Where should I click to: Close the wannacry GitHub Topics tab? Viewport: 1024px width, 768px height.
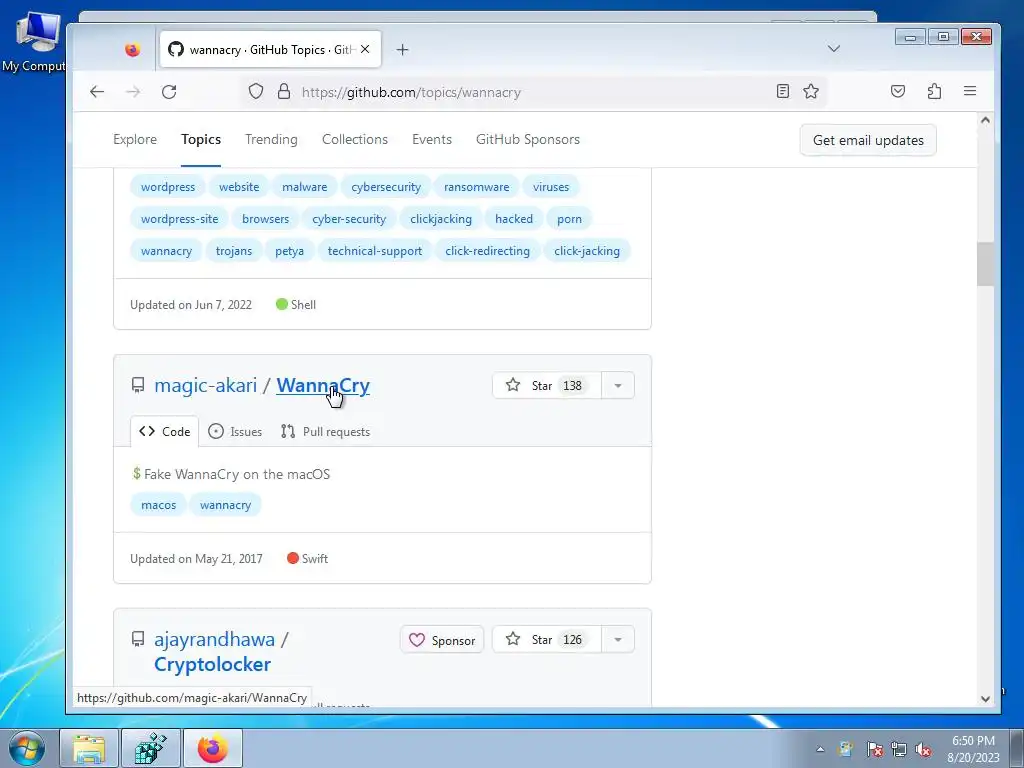[365, 49]
